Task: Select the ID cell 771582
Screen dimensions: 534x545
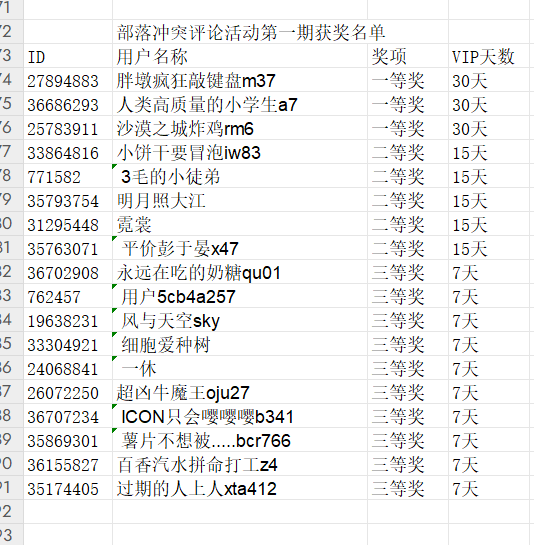Action: 68,176
